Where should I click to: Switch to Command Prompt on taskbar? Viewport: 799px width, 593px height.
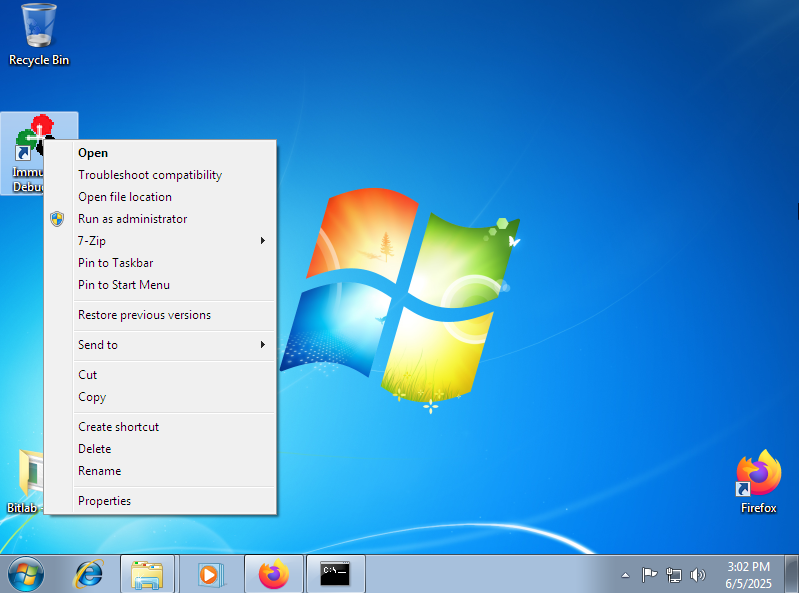pyautogui.click(x=335, y=574)
